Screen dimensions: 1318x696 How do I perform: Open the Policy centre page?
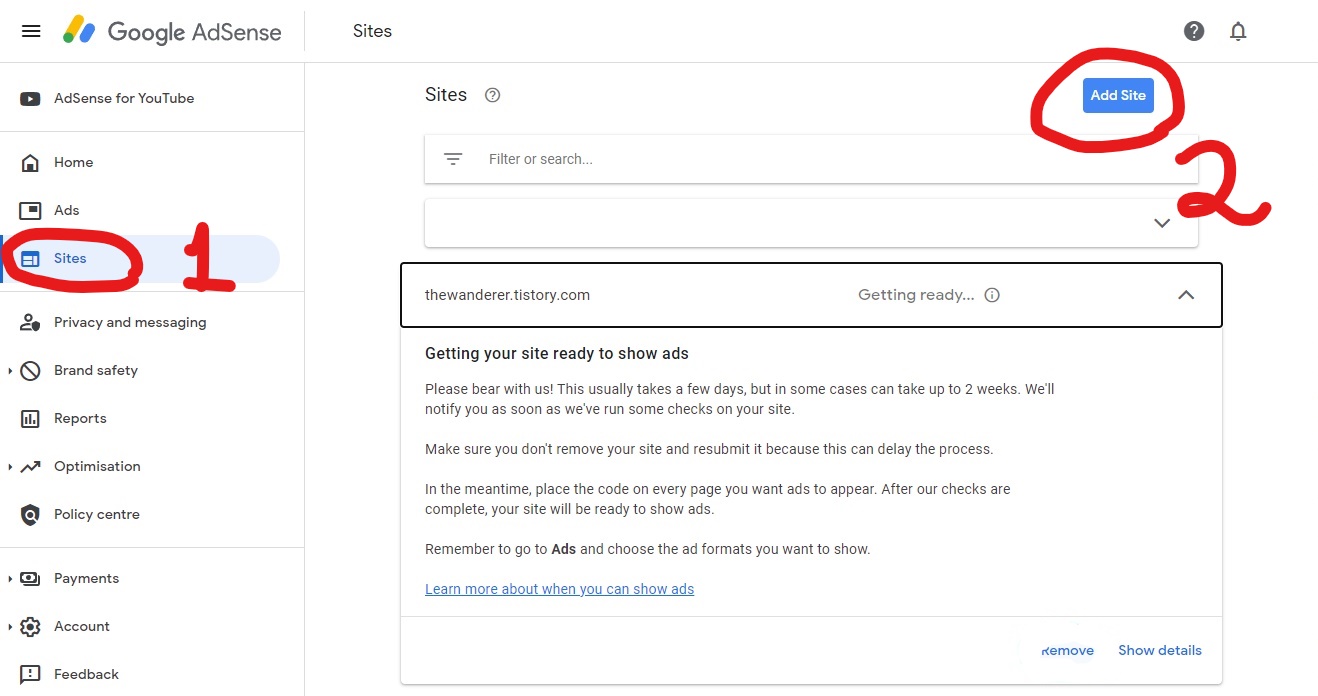click(97, 515)
